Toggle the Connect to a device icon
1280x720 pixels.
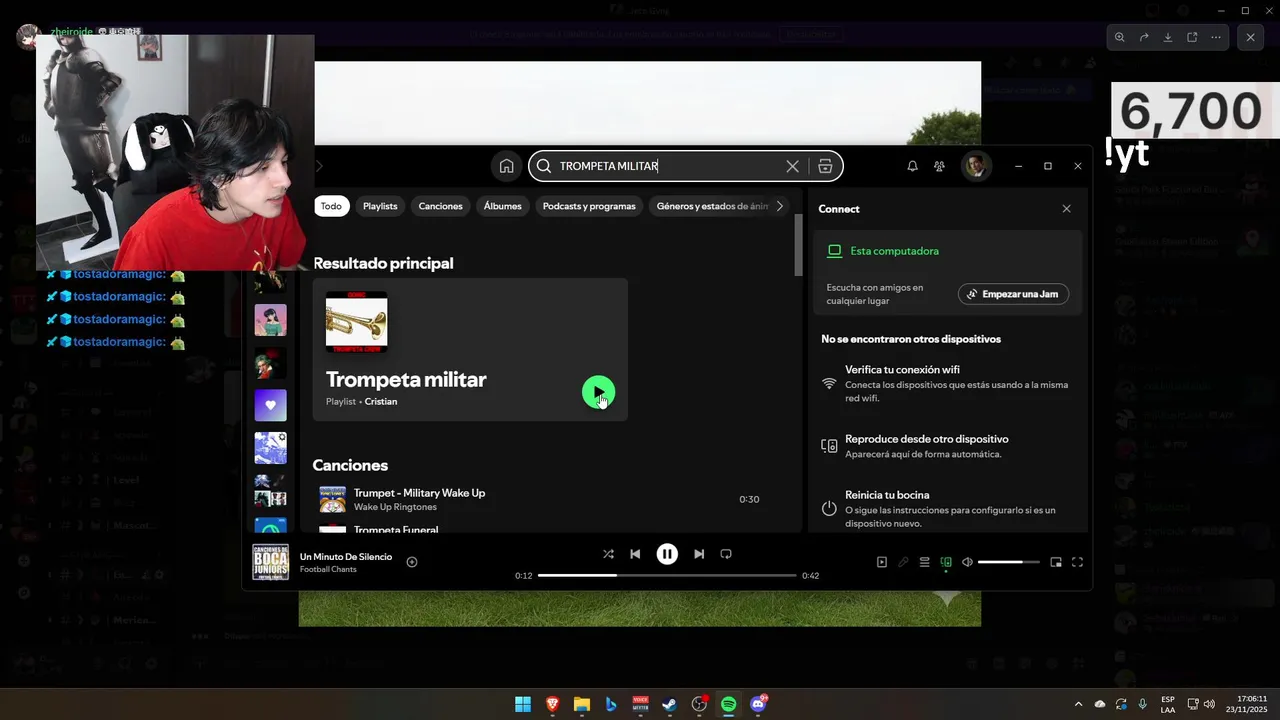pyautogui.click(x=946, y=562)
